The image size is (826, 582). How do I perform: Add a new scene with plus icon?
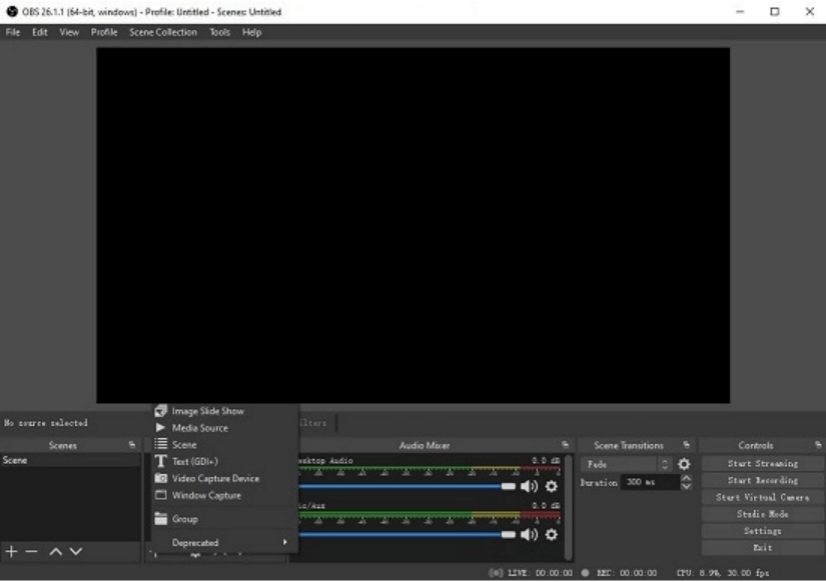click(x=12, y=551)
